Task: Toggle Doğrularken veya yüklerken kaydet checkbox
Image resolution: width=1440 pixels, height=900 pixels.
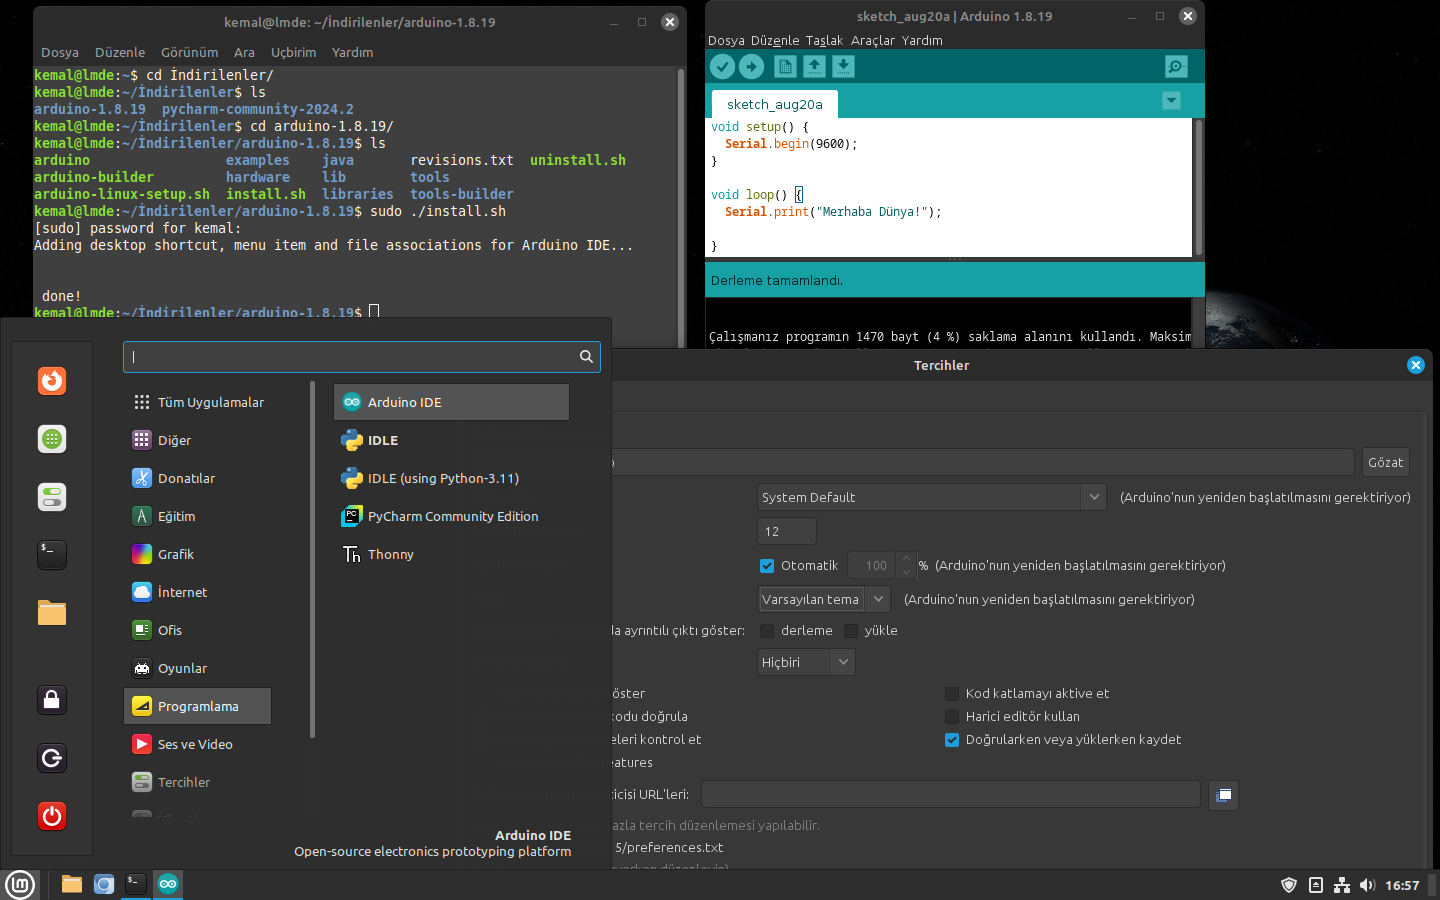Action: [x=952, y=740]
